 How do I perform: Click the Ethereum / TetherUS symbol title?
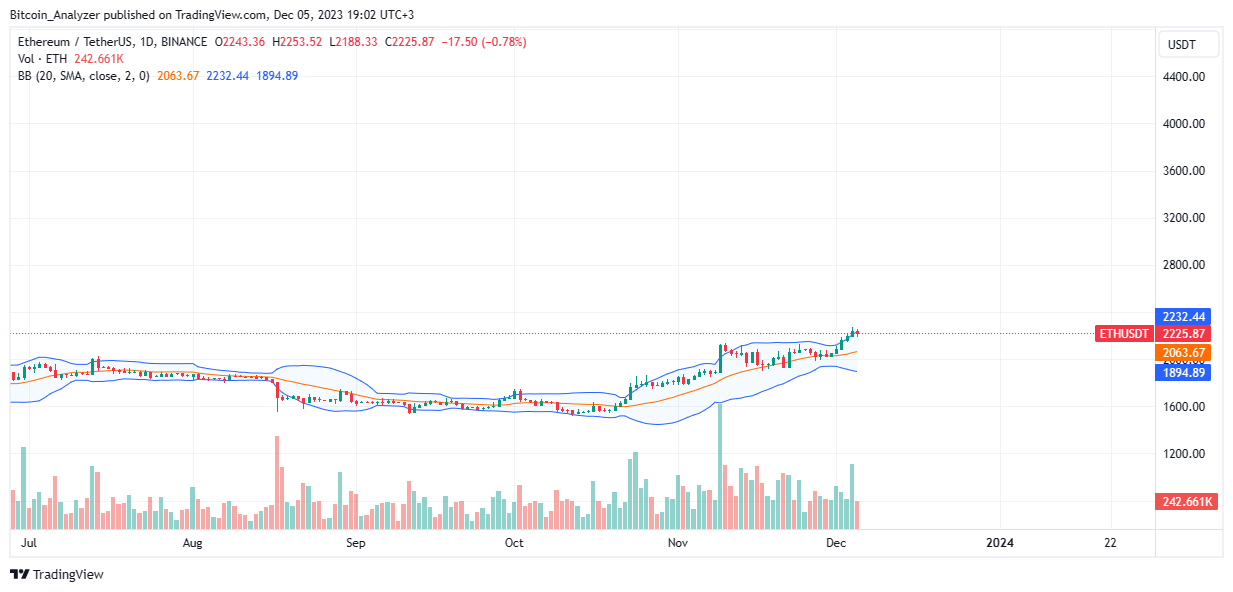(x=75, y=42)
